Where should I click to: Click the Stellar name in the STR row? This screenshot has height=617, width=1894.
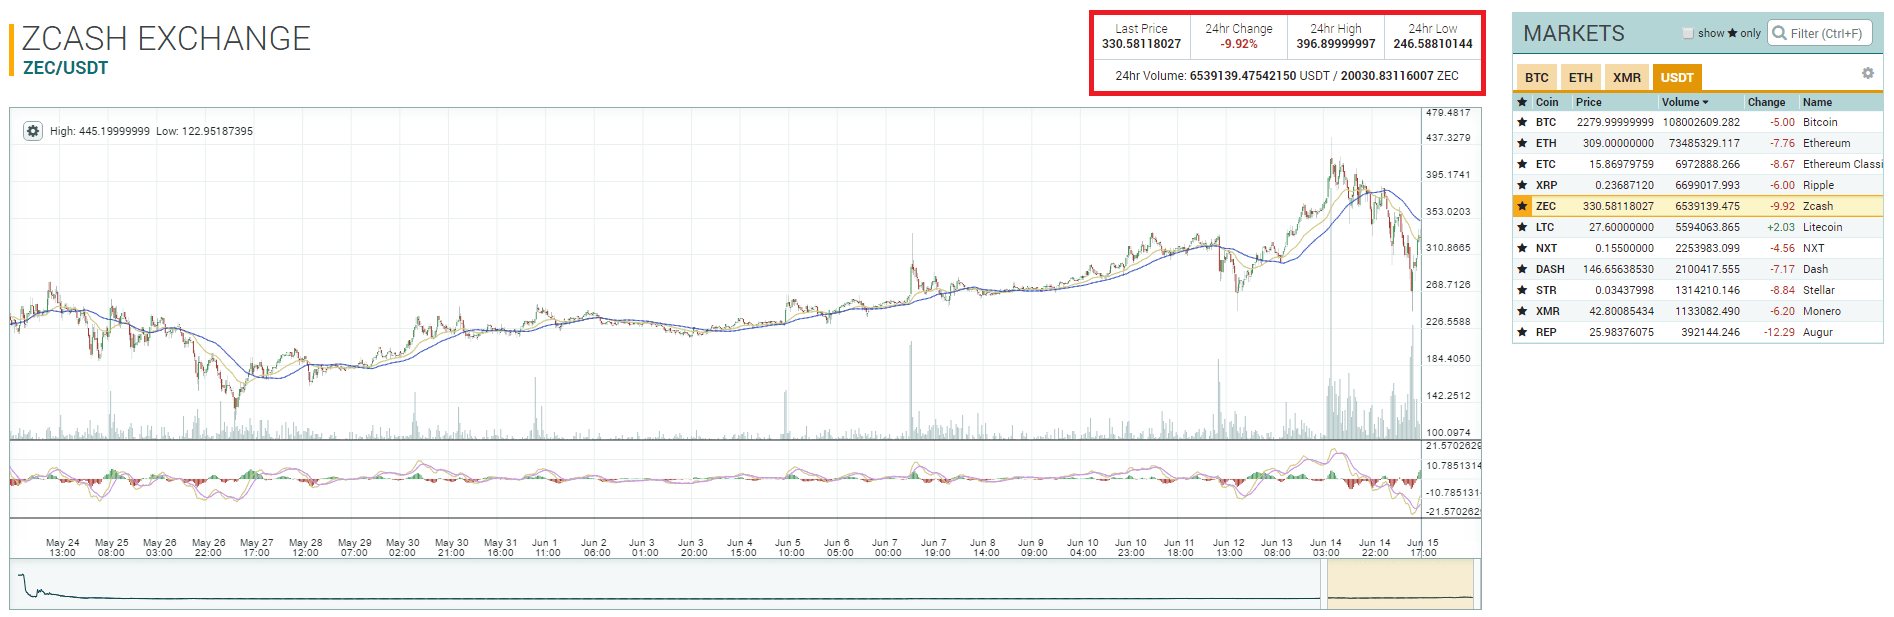click(1819, 290)
